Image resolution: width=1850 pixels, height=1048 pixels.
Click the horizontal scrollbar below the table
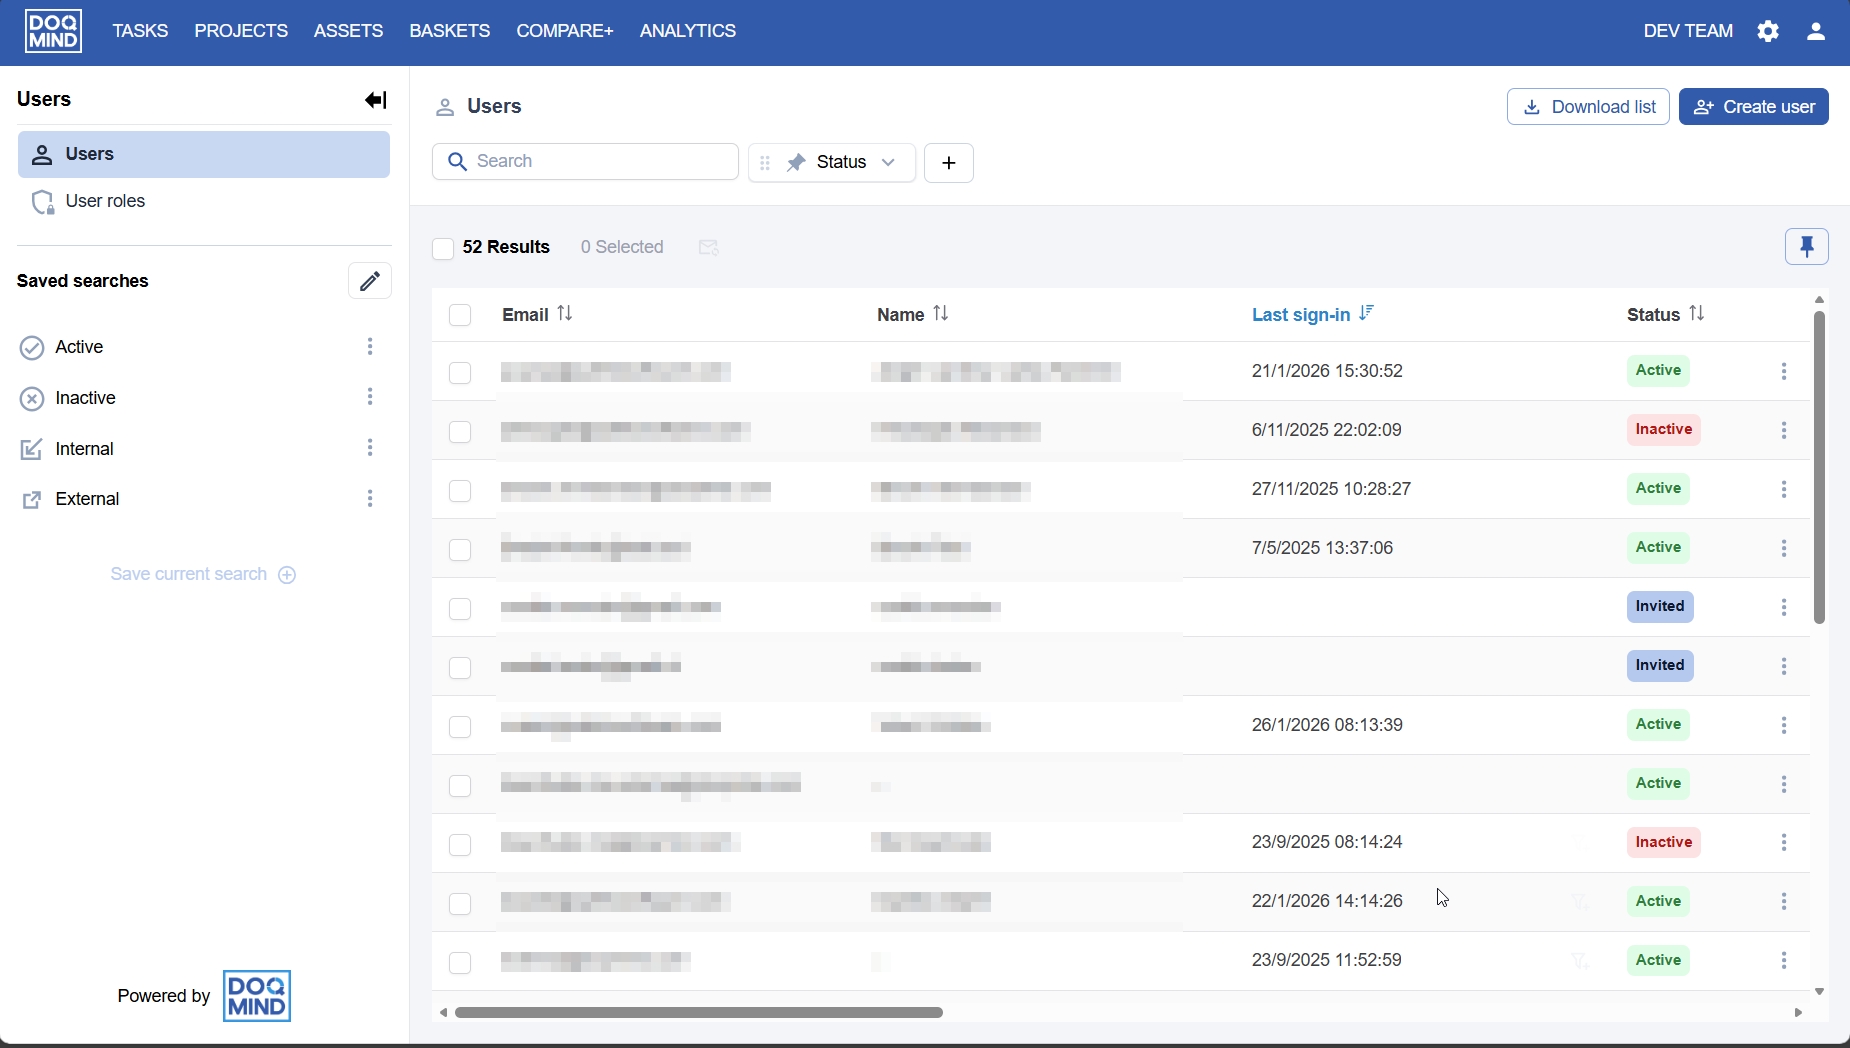[698, 1012]
